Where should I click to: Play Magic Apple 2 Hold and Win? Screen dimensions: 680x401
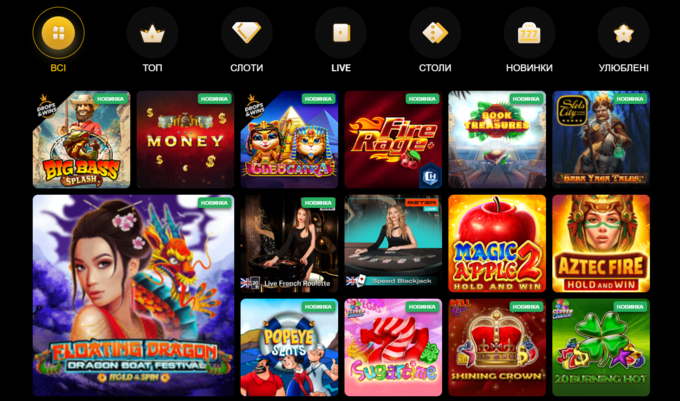click(x=497, y=243)
